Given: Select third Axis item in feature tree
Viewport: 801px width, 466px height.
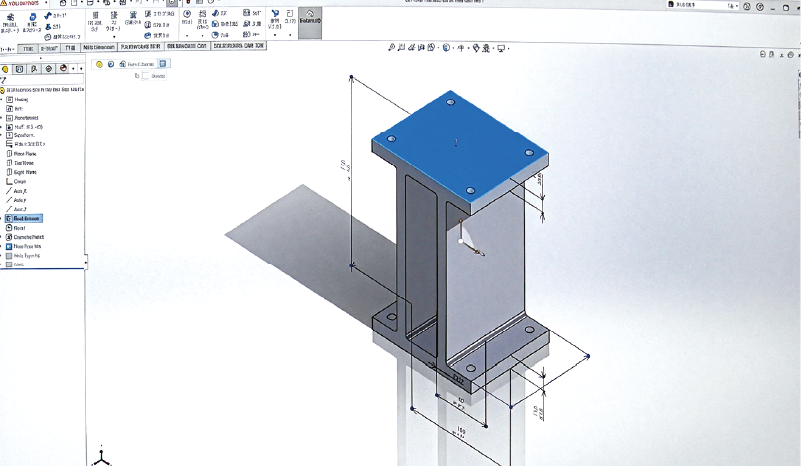Looking at the screenshot, I should click(16, 209).
